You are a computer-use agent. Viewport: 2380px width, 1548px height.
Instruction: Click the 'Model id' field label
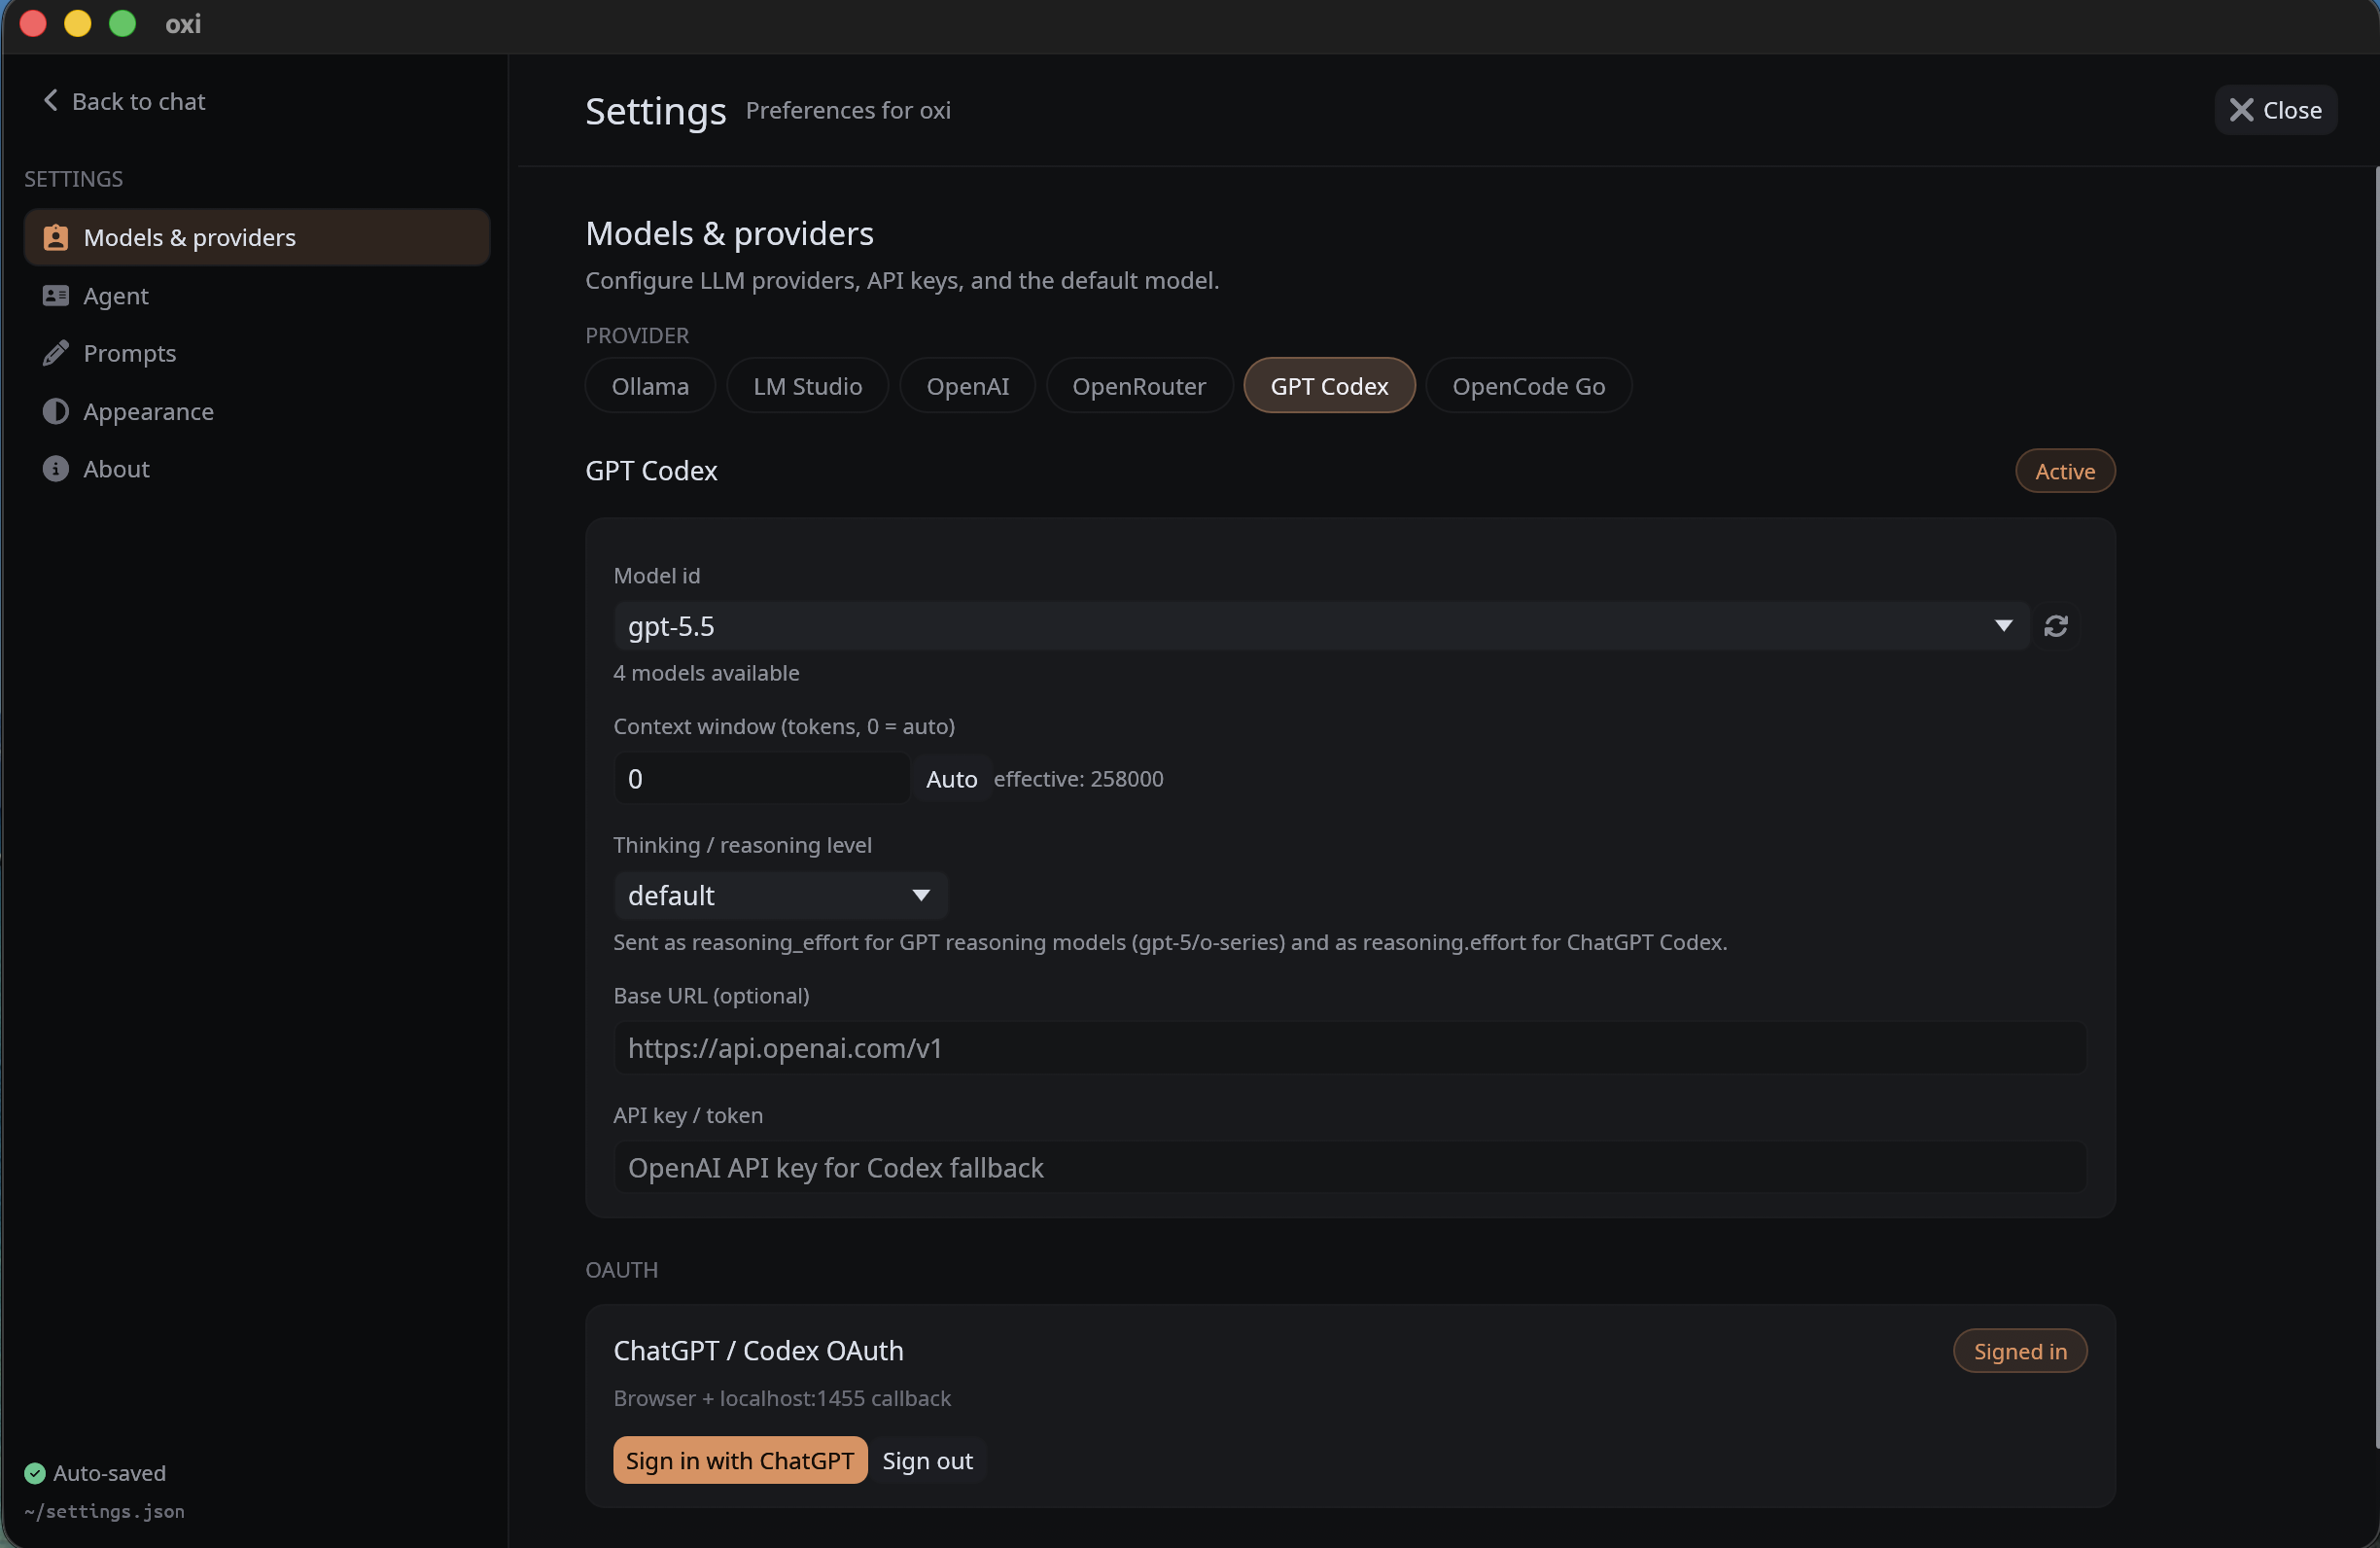click(x=656, y=576)
